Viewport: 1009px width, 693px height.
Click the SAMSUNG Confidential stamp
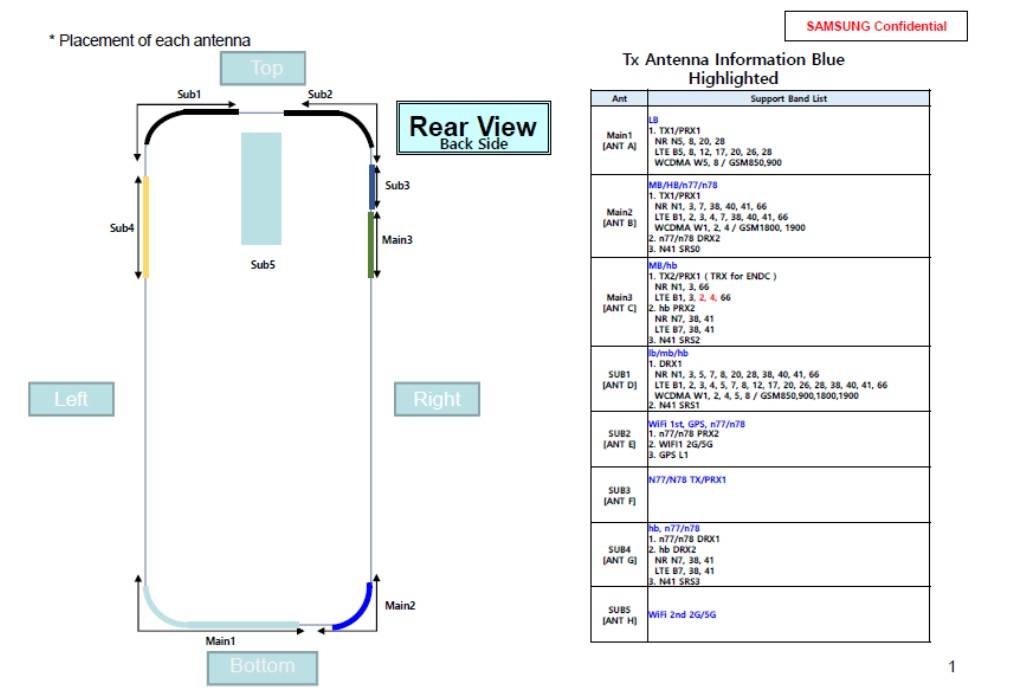(876, 26)
